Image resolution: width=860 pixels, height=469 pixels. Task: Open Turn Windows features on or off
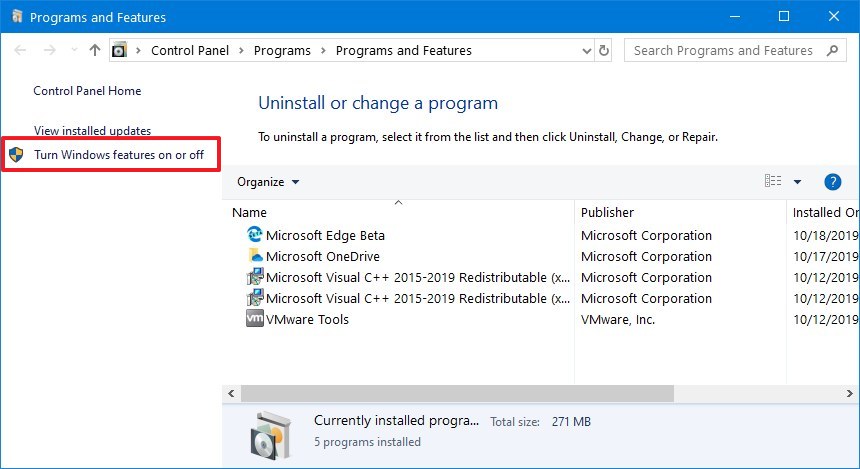pos(118,155)
